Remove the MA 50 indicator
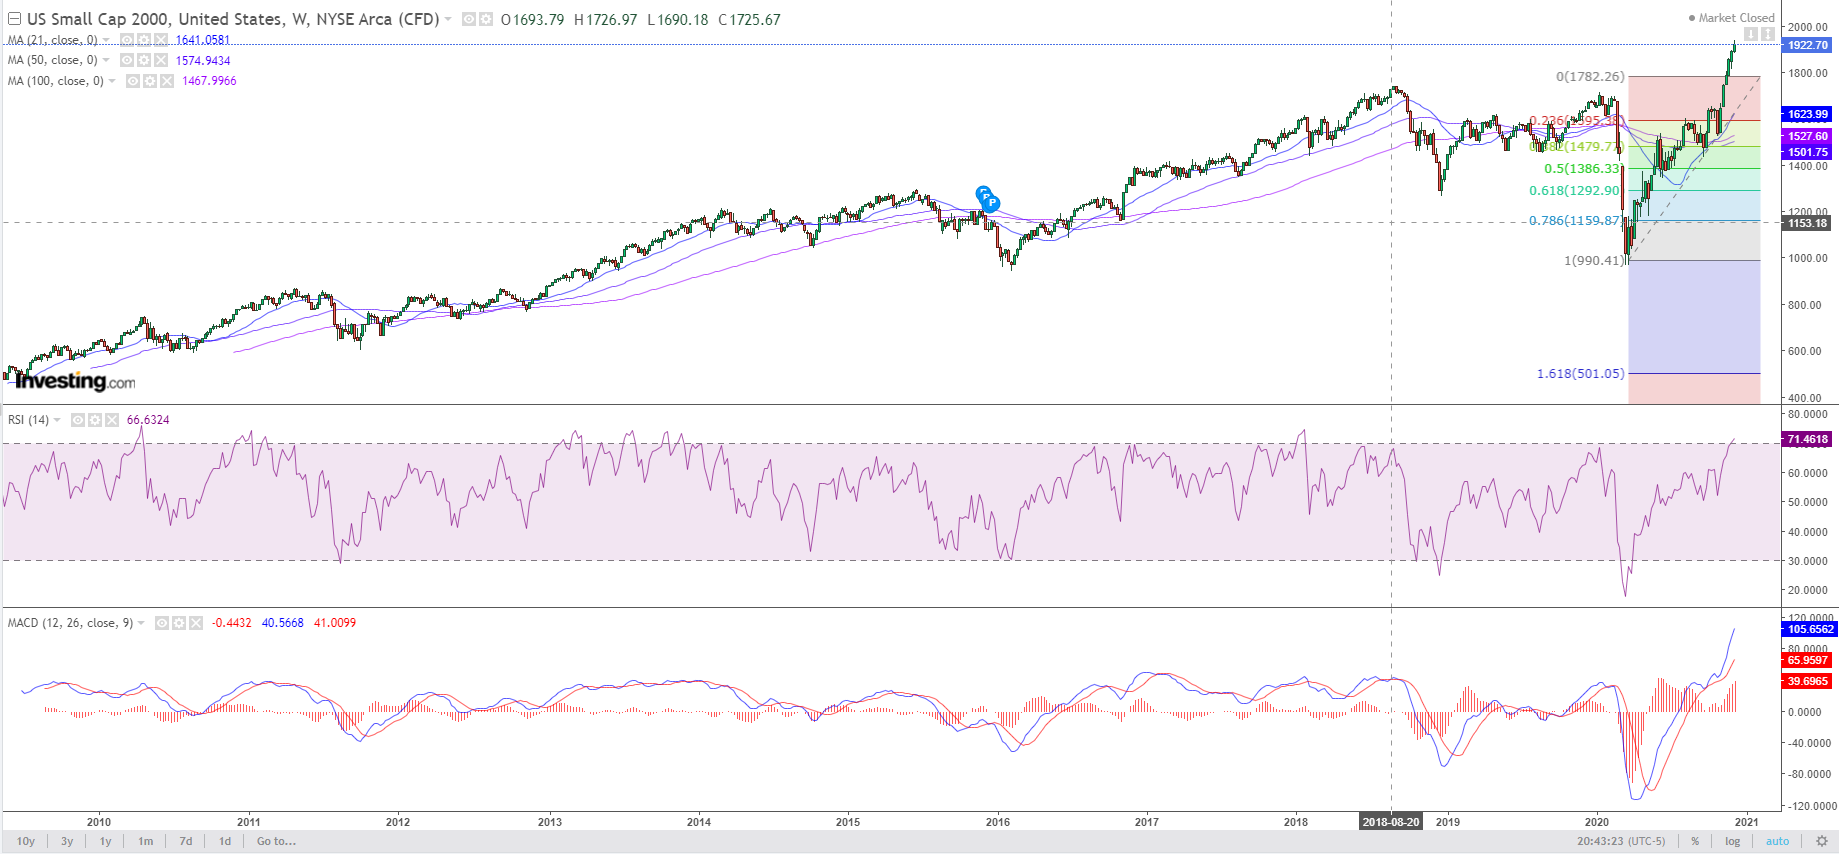 pyautogui.click(x=160, y=60)
